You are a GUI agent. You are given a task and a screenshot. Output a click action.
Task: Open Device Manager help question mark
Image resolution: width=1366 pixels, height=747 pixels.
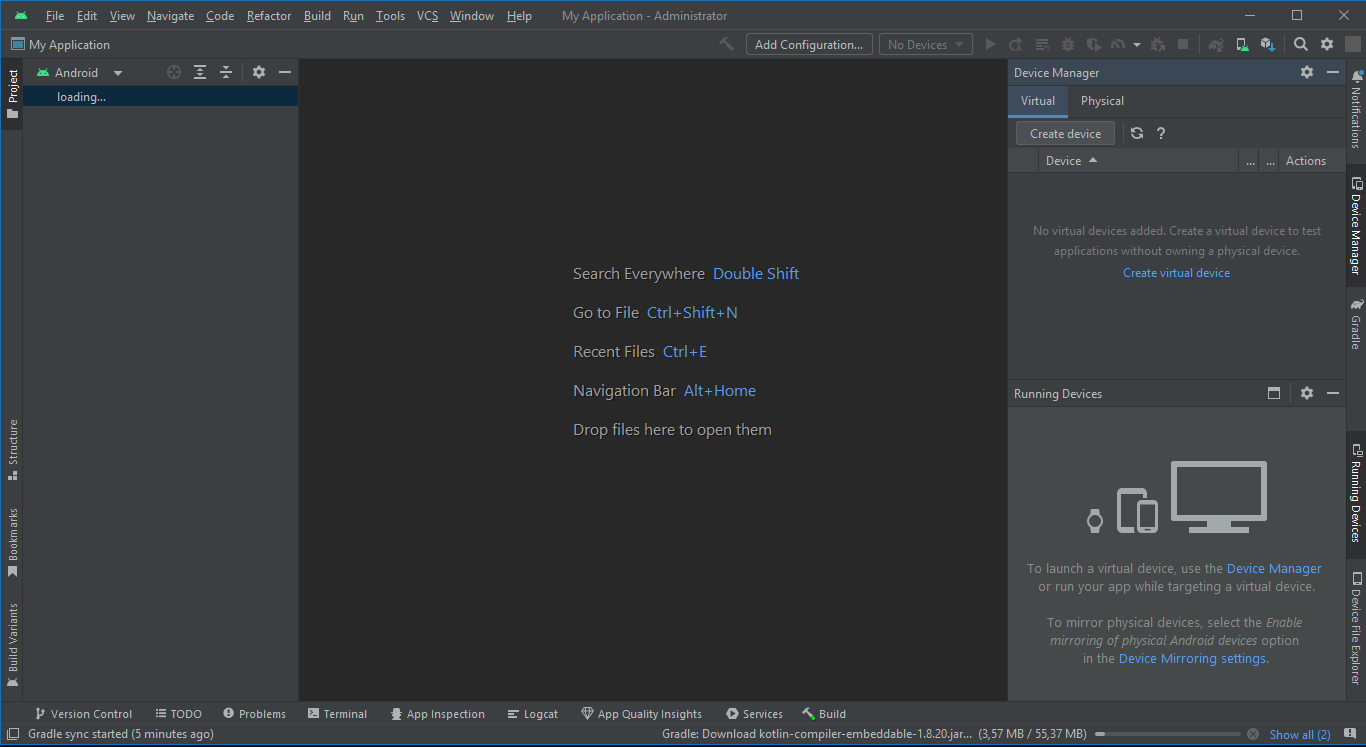(1161, 133)
